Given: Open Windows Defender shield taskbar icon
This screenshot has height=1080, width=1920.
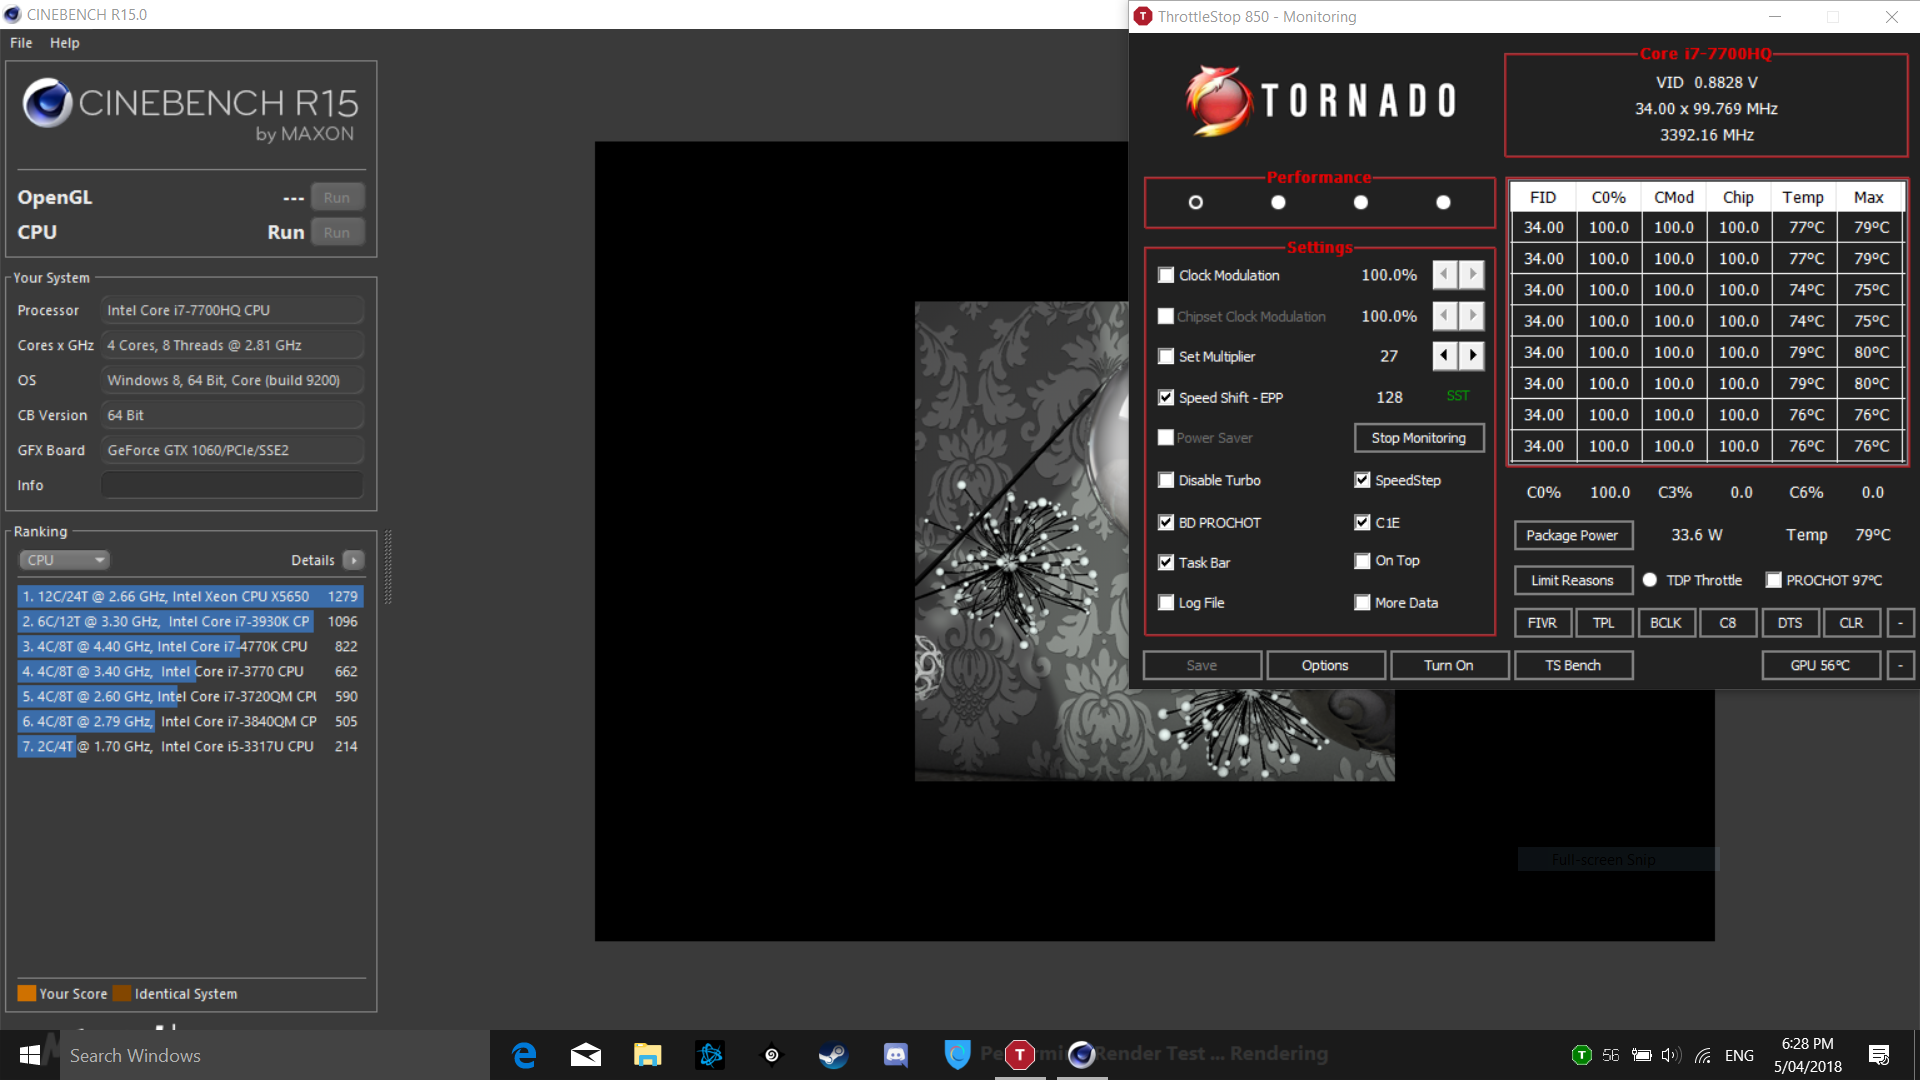Looking at the screenshot, I should click(x=957, y=1055).
